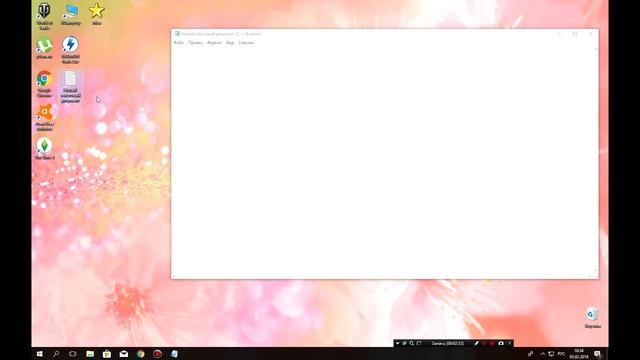Open the taskbar clock and date

point(579,354)
